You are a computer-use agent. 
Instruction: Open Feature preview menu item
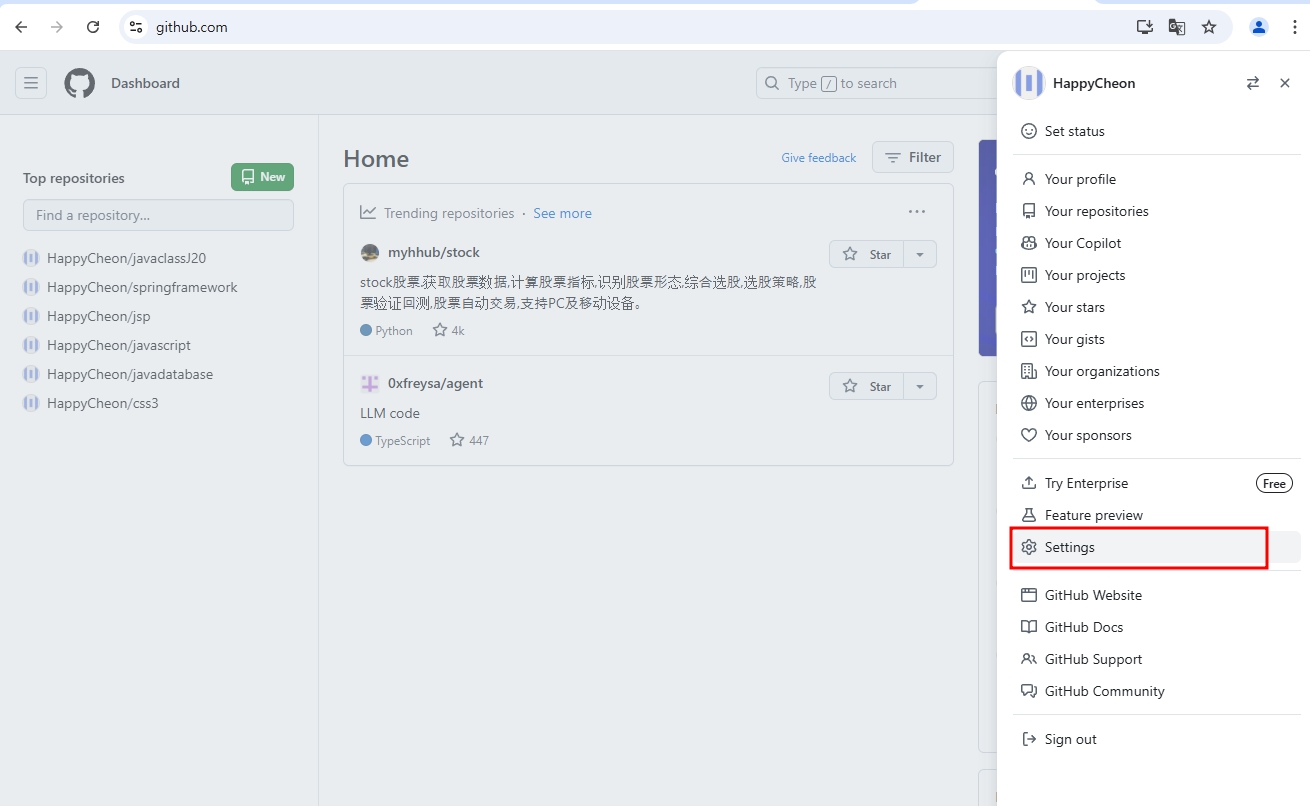(x=1157, y=515)
